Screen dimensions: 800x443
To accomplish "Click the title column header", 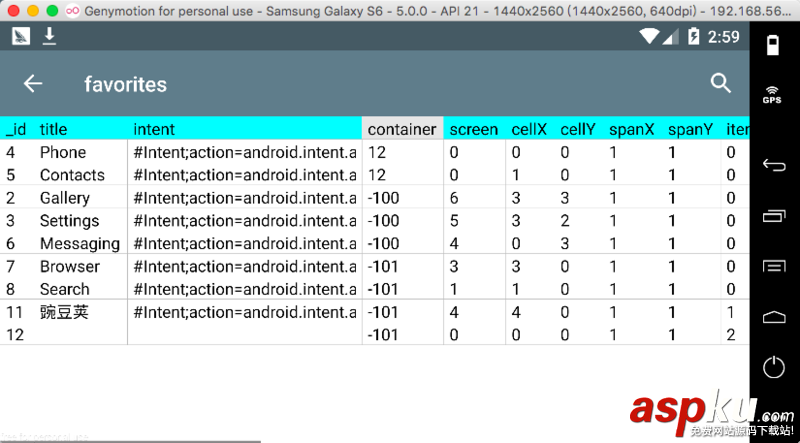I will tap(54, 129).
